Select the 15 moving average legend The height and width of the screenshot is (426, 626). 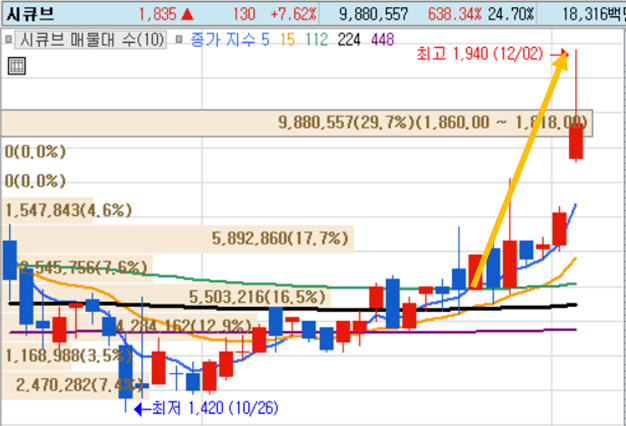point(287,40)
